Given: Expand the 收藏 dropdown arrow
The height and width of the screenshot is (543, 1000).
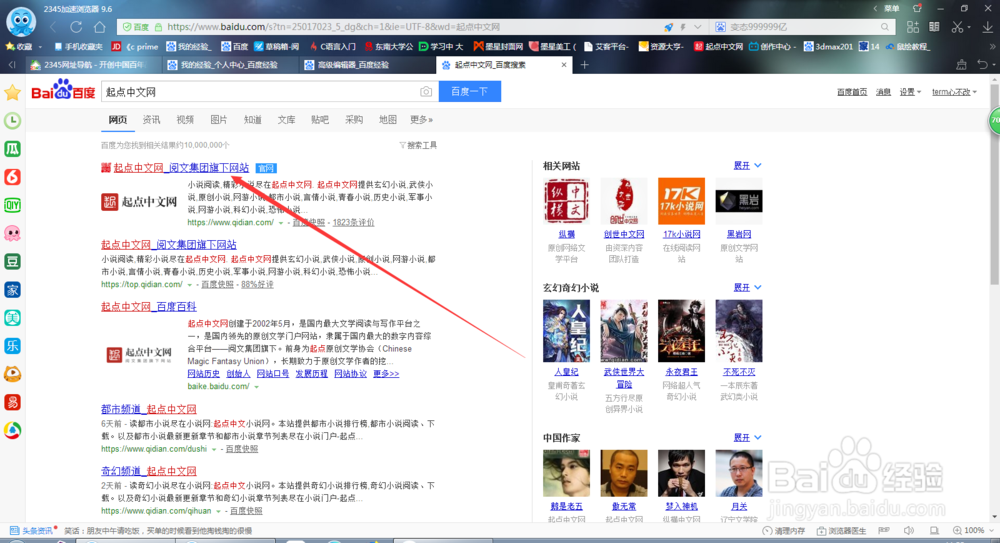Looking at the screenshot, I should (40, 47).
